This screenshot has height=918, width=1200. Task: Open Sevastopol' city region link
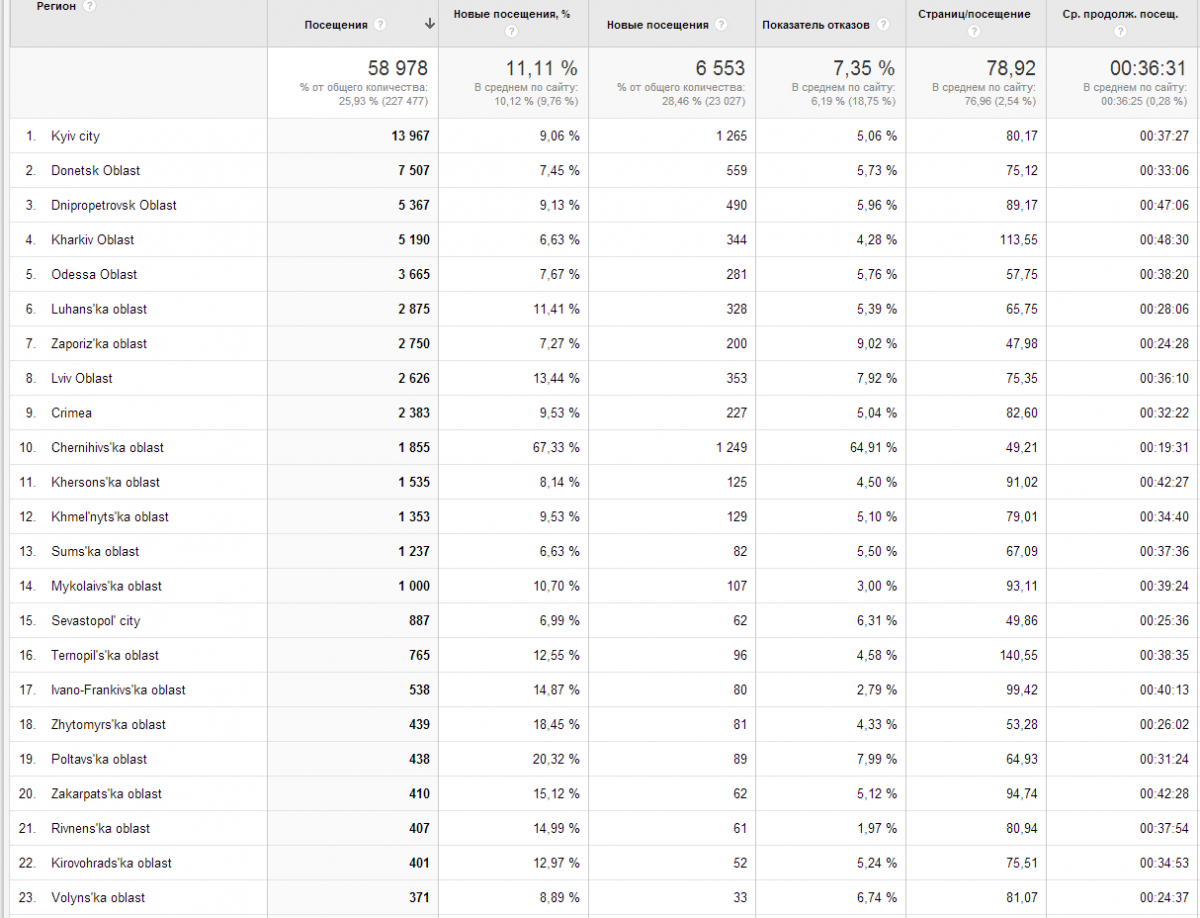(x=96, y=621)
